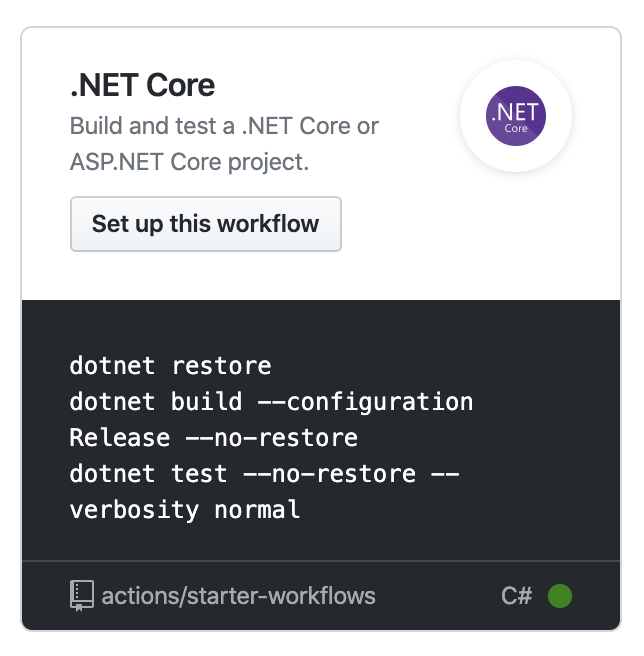The height and width of the screenshot is (656, 644).
Task: Click the small "Core" text inside the logo
Action: pyautogui.click(x=516, y=129)
